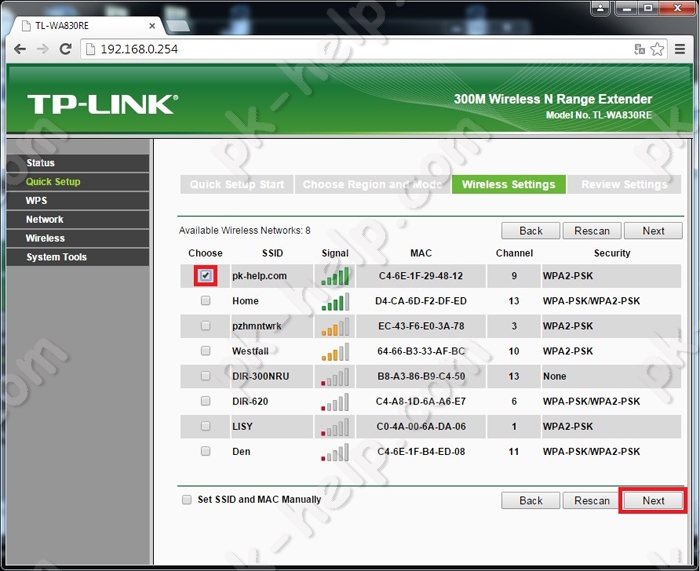The height and width of the screenshot is (571, 700).
Task: Click the pk-help.com SSID text
Action: coord(259,276)
